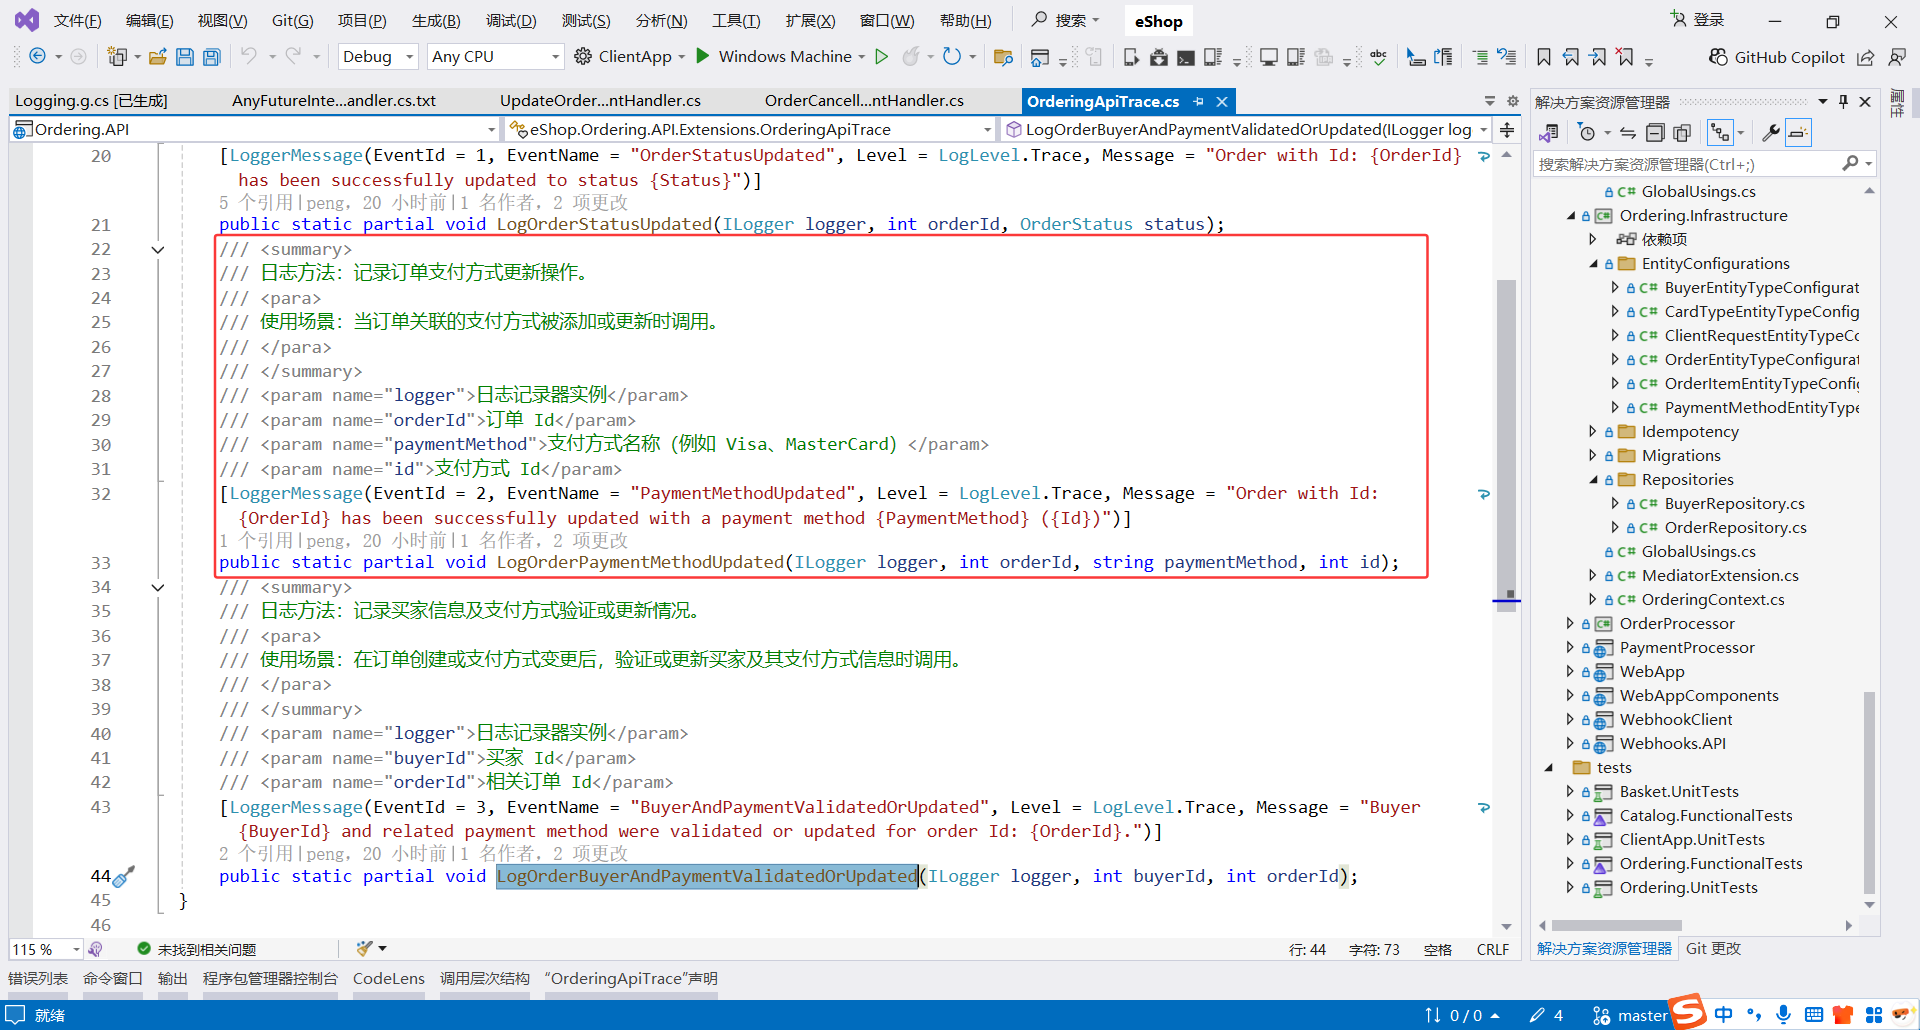Image resolution: width=1920 pixels, height=1030 pixels.
Task: Open the OrderingApiTrace type navigation dropdown
Action: pyautogui.click(x=749, y=130)
